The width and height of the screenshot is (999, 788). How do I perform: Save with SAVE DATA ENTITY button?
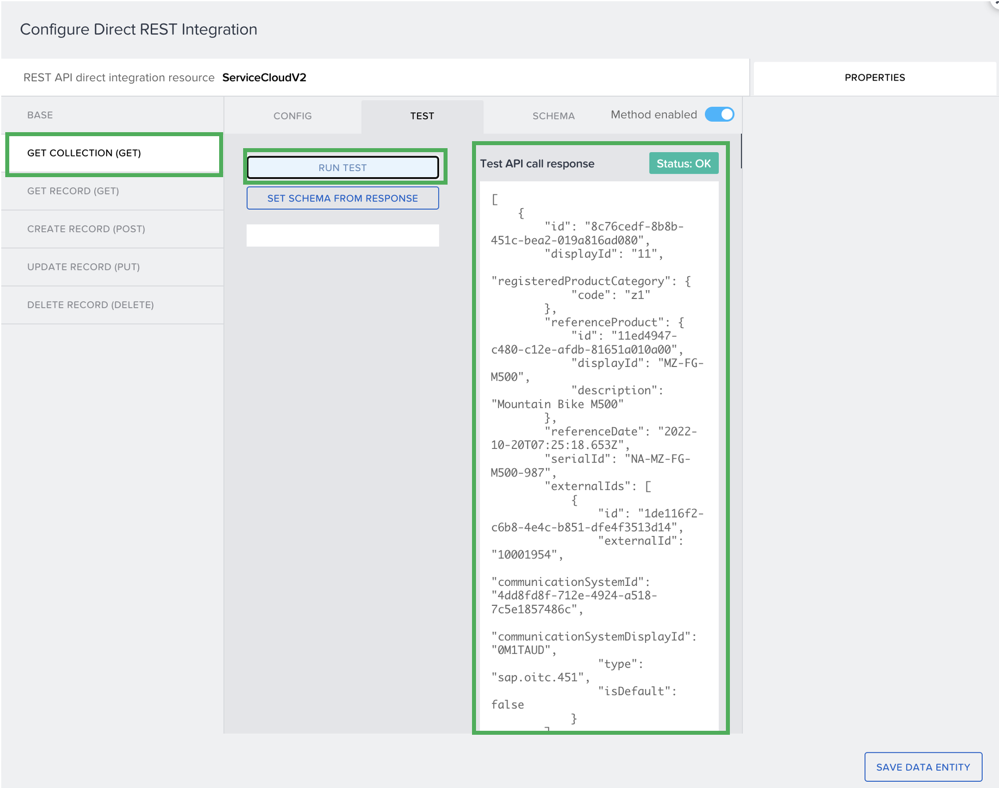point(922,767)
